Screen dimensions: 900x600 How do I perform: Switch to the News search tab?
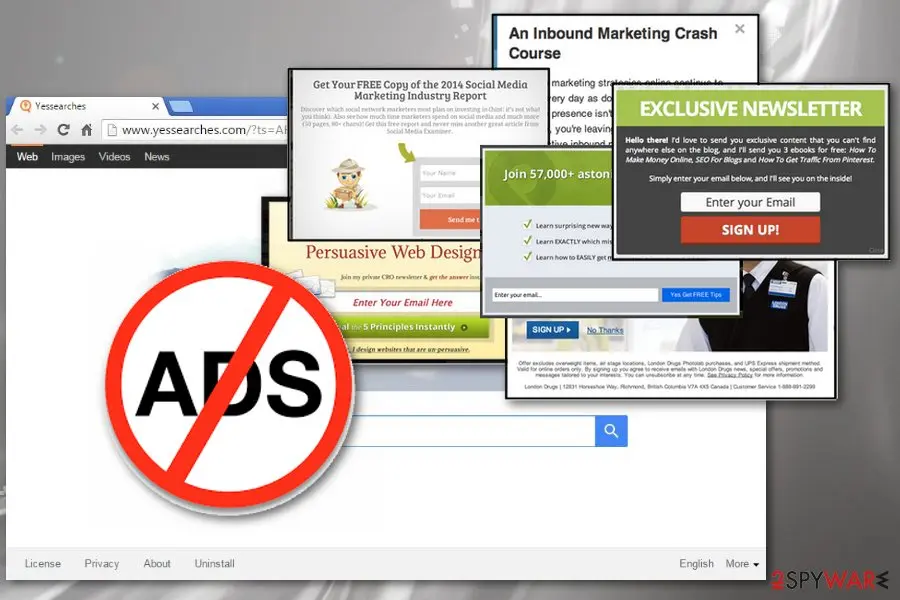(157, 156)
